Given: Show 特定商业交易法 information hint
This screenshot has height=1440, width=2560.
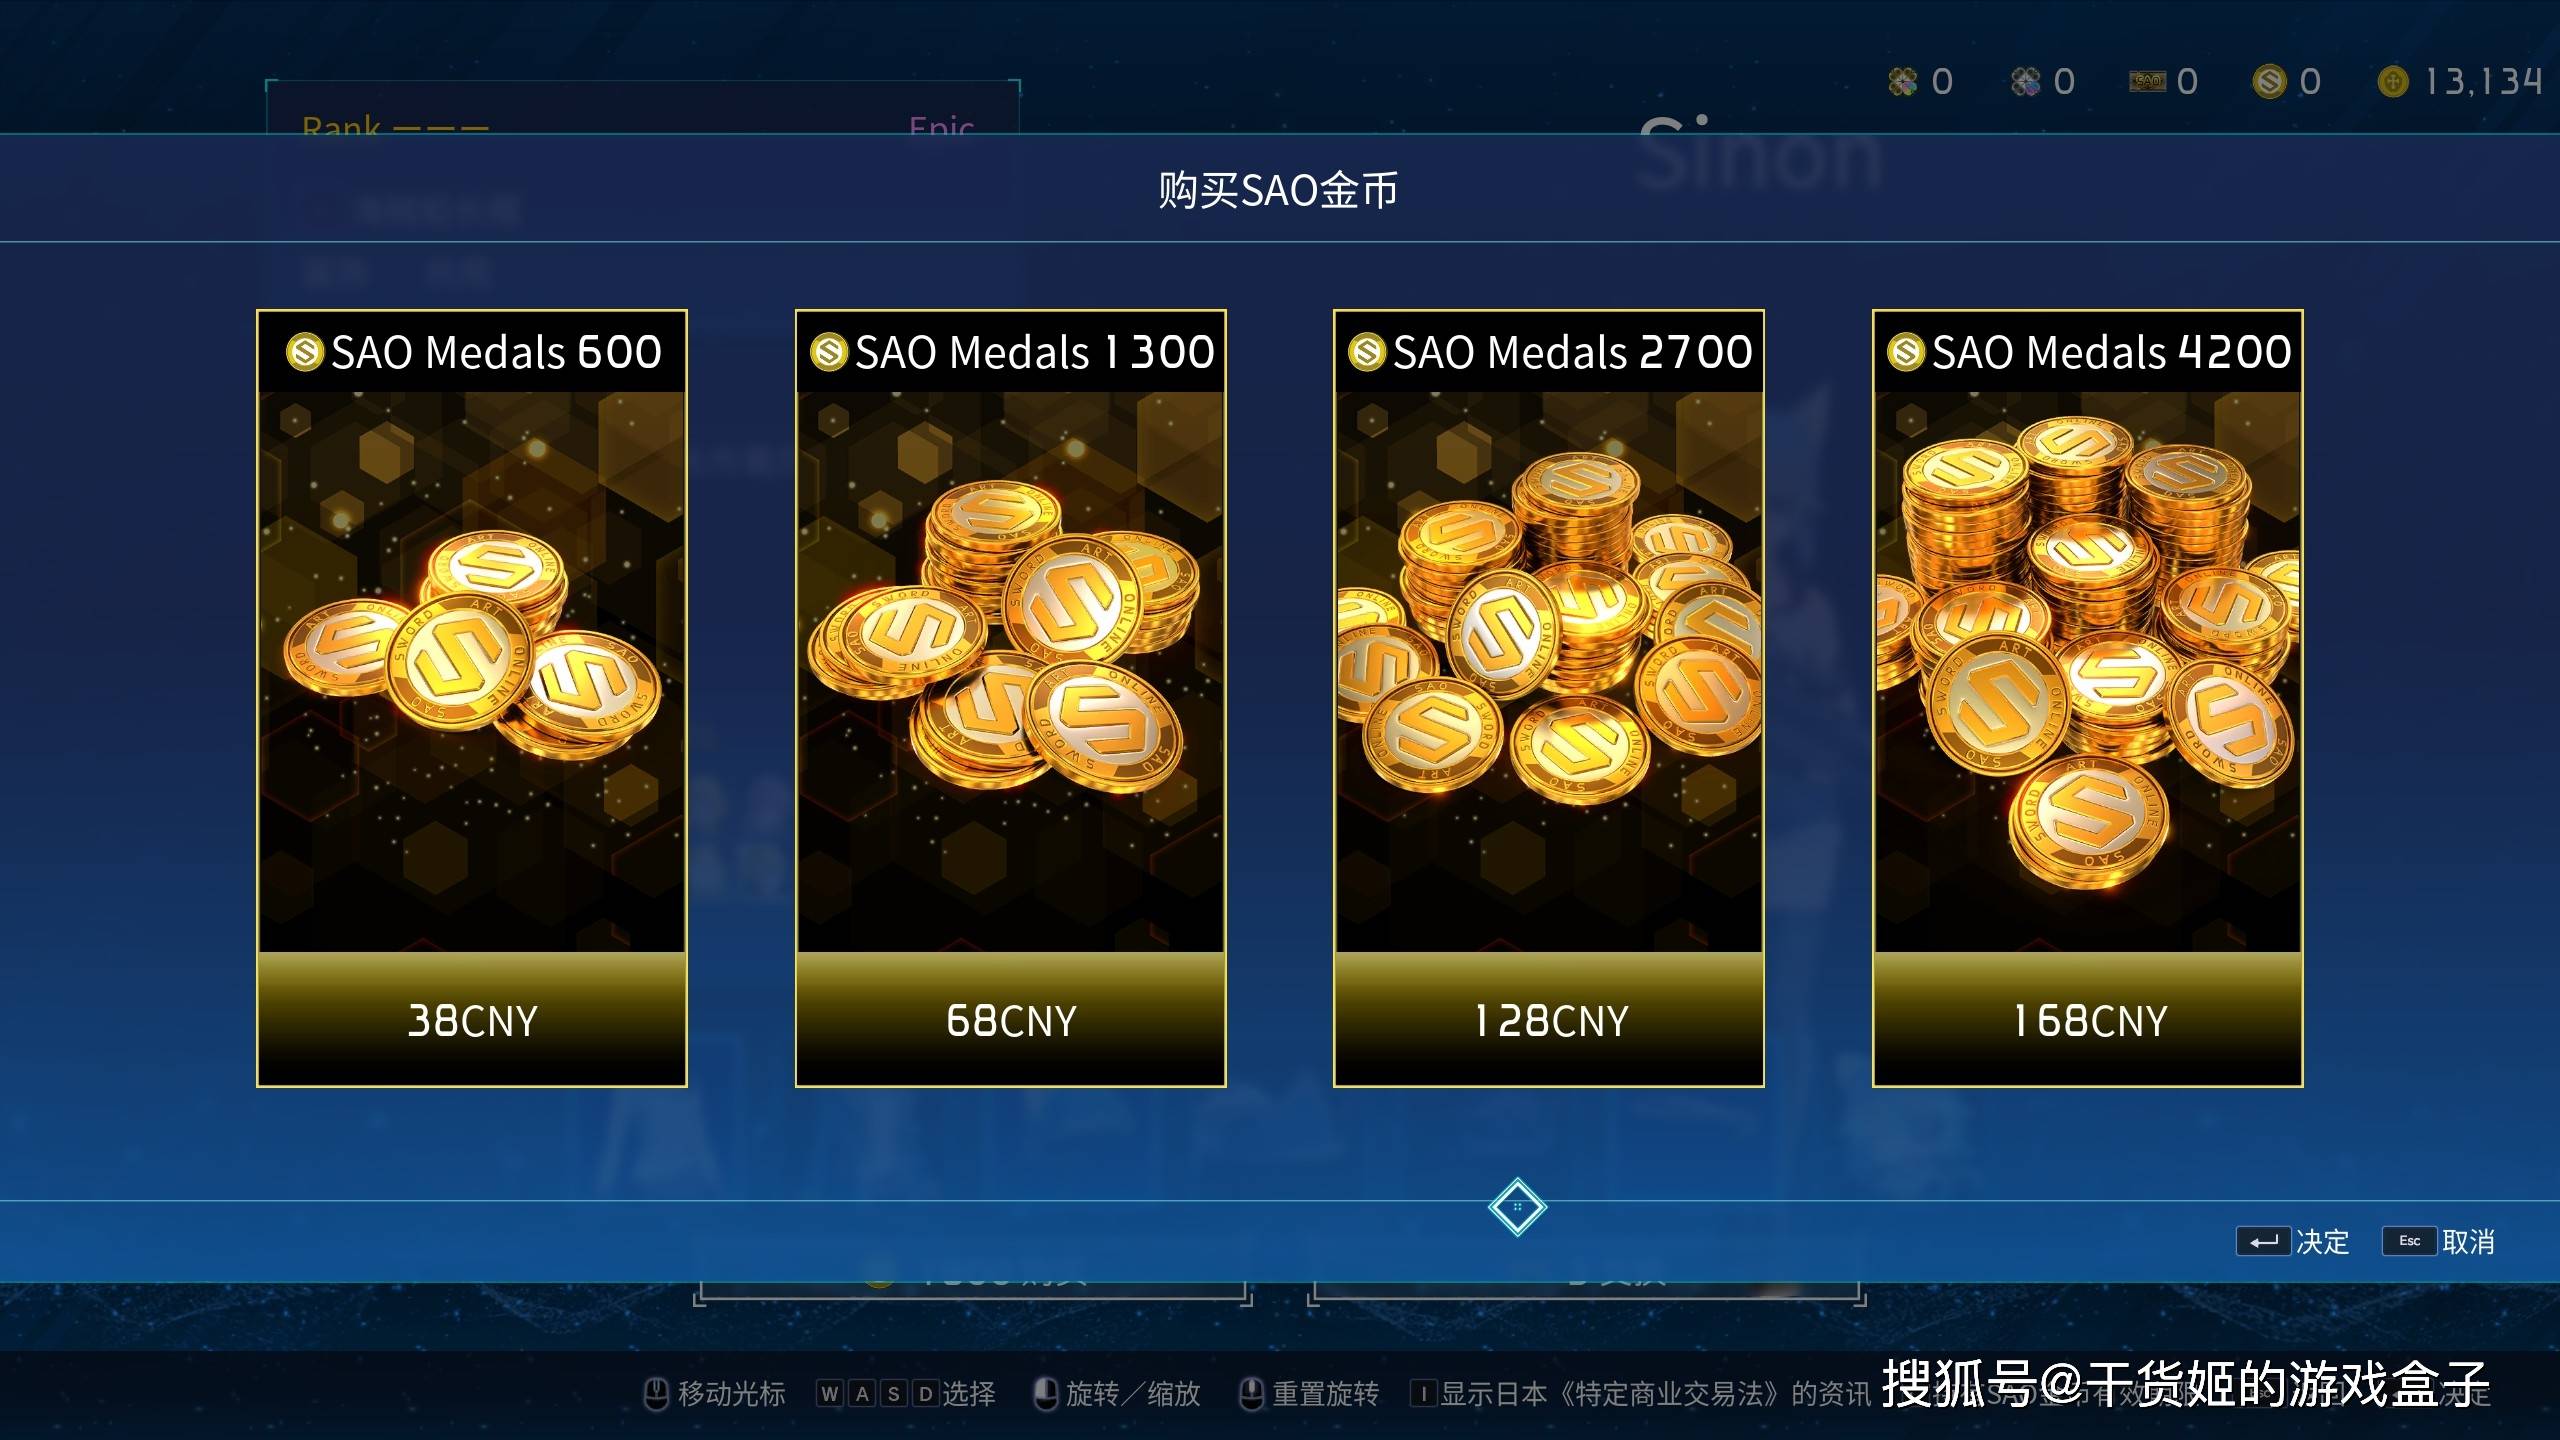Looking at the screenshot, I should tap(1640, 1393).
